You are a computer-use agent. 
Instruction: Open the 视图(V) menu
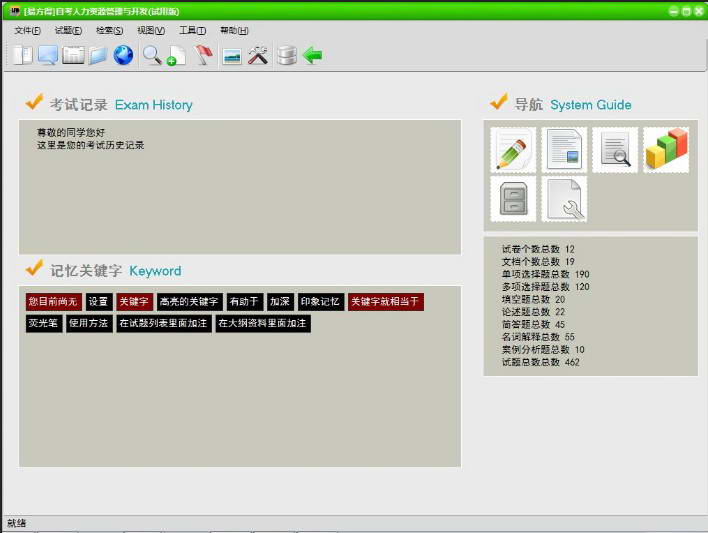click(151, 30)
